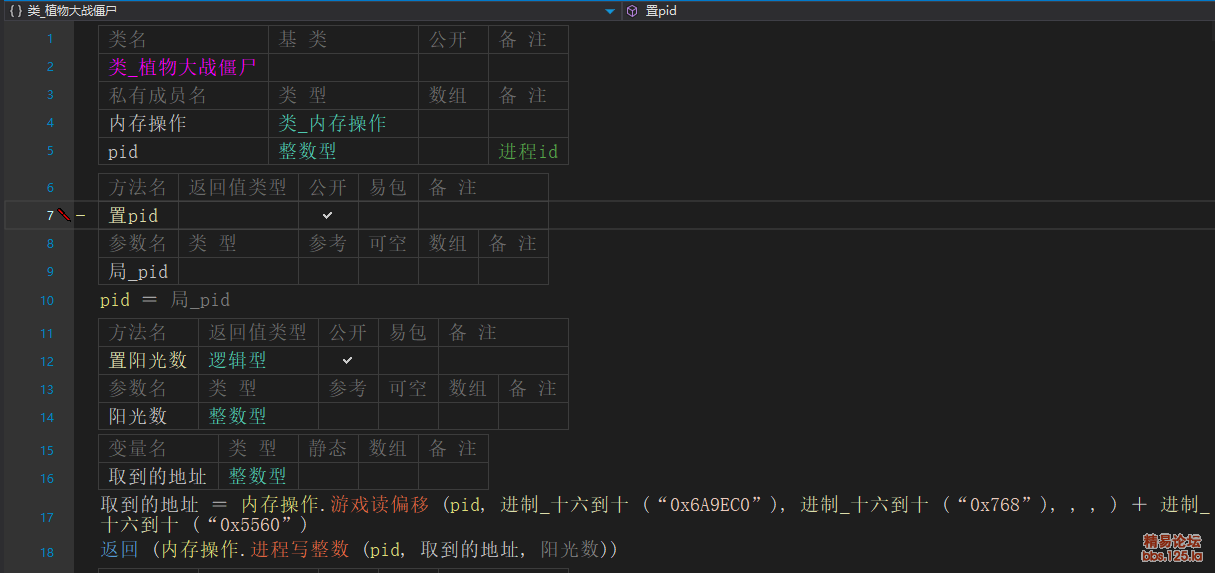Click header 易包 on line 6
This screenshot has height=573, width=1215.
tap(387, 187)
